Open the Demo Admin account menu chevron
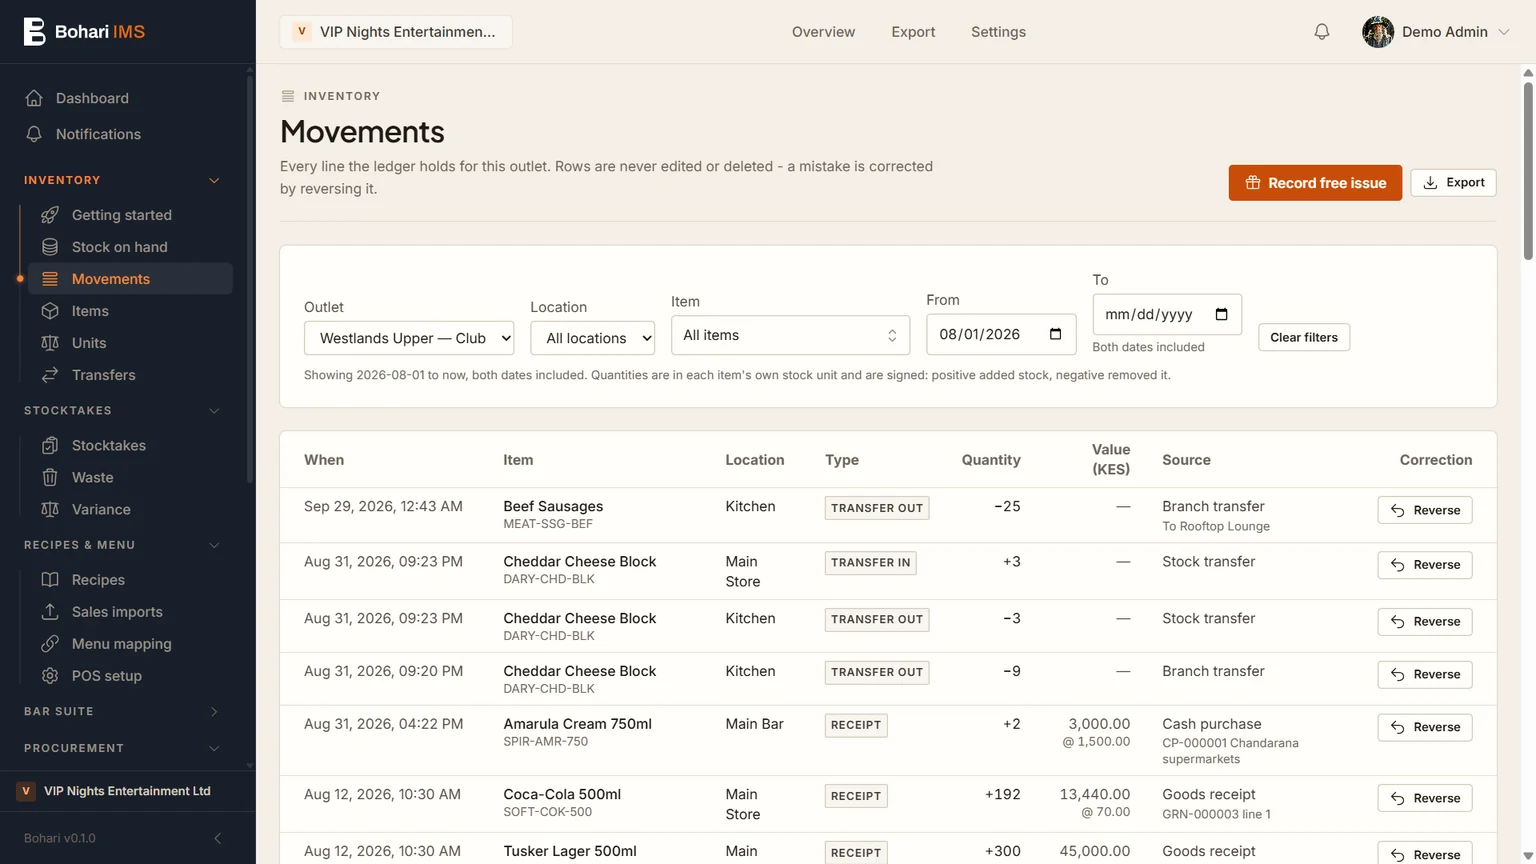This screenshot has width=1536, height=864. (x=1504, y=32)
